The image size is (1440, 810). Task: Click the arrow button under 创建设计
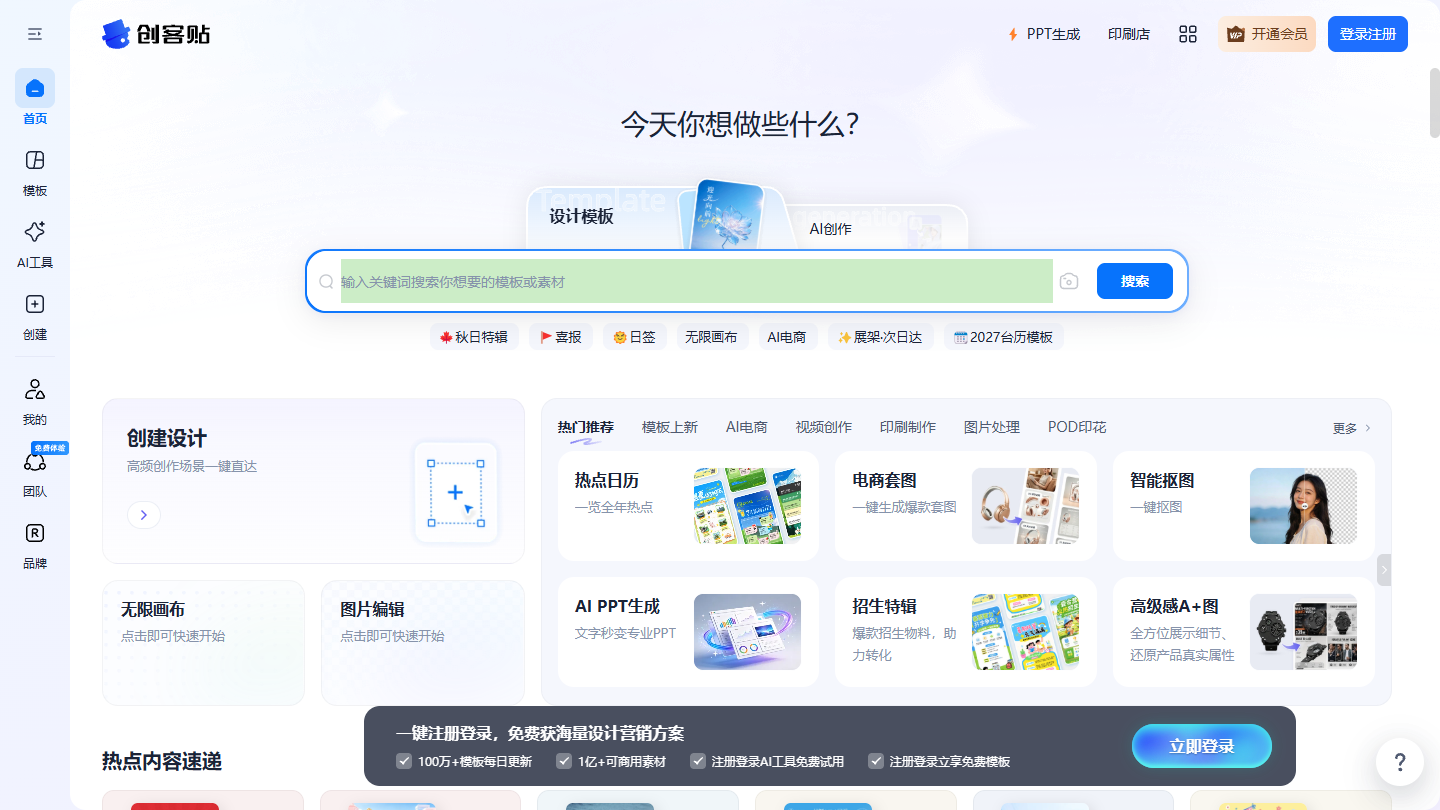[144, 515]
